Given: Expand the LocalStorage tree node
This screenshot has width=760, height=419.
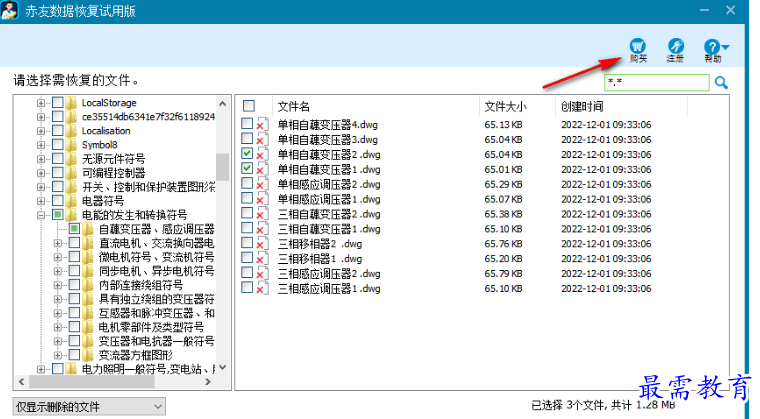Looking at the screenshot, I should coord(41,103).
